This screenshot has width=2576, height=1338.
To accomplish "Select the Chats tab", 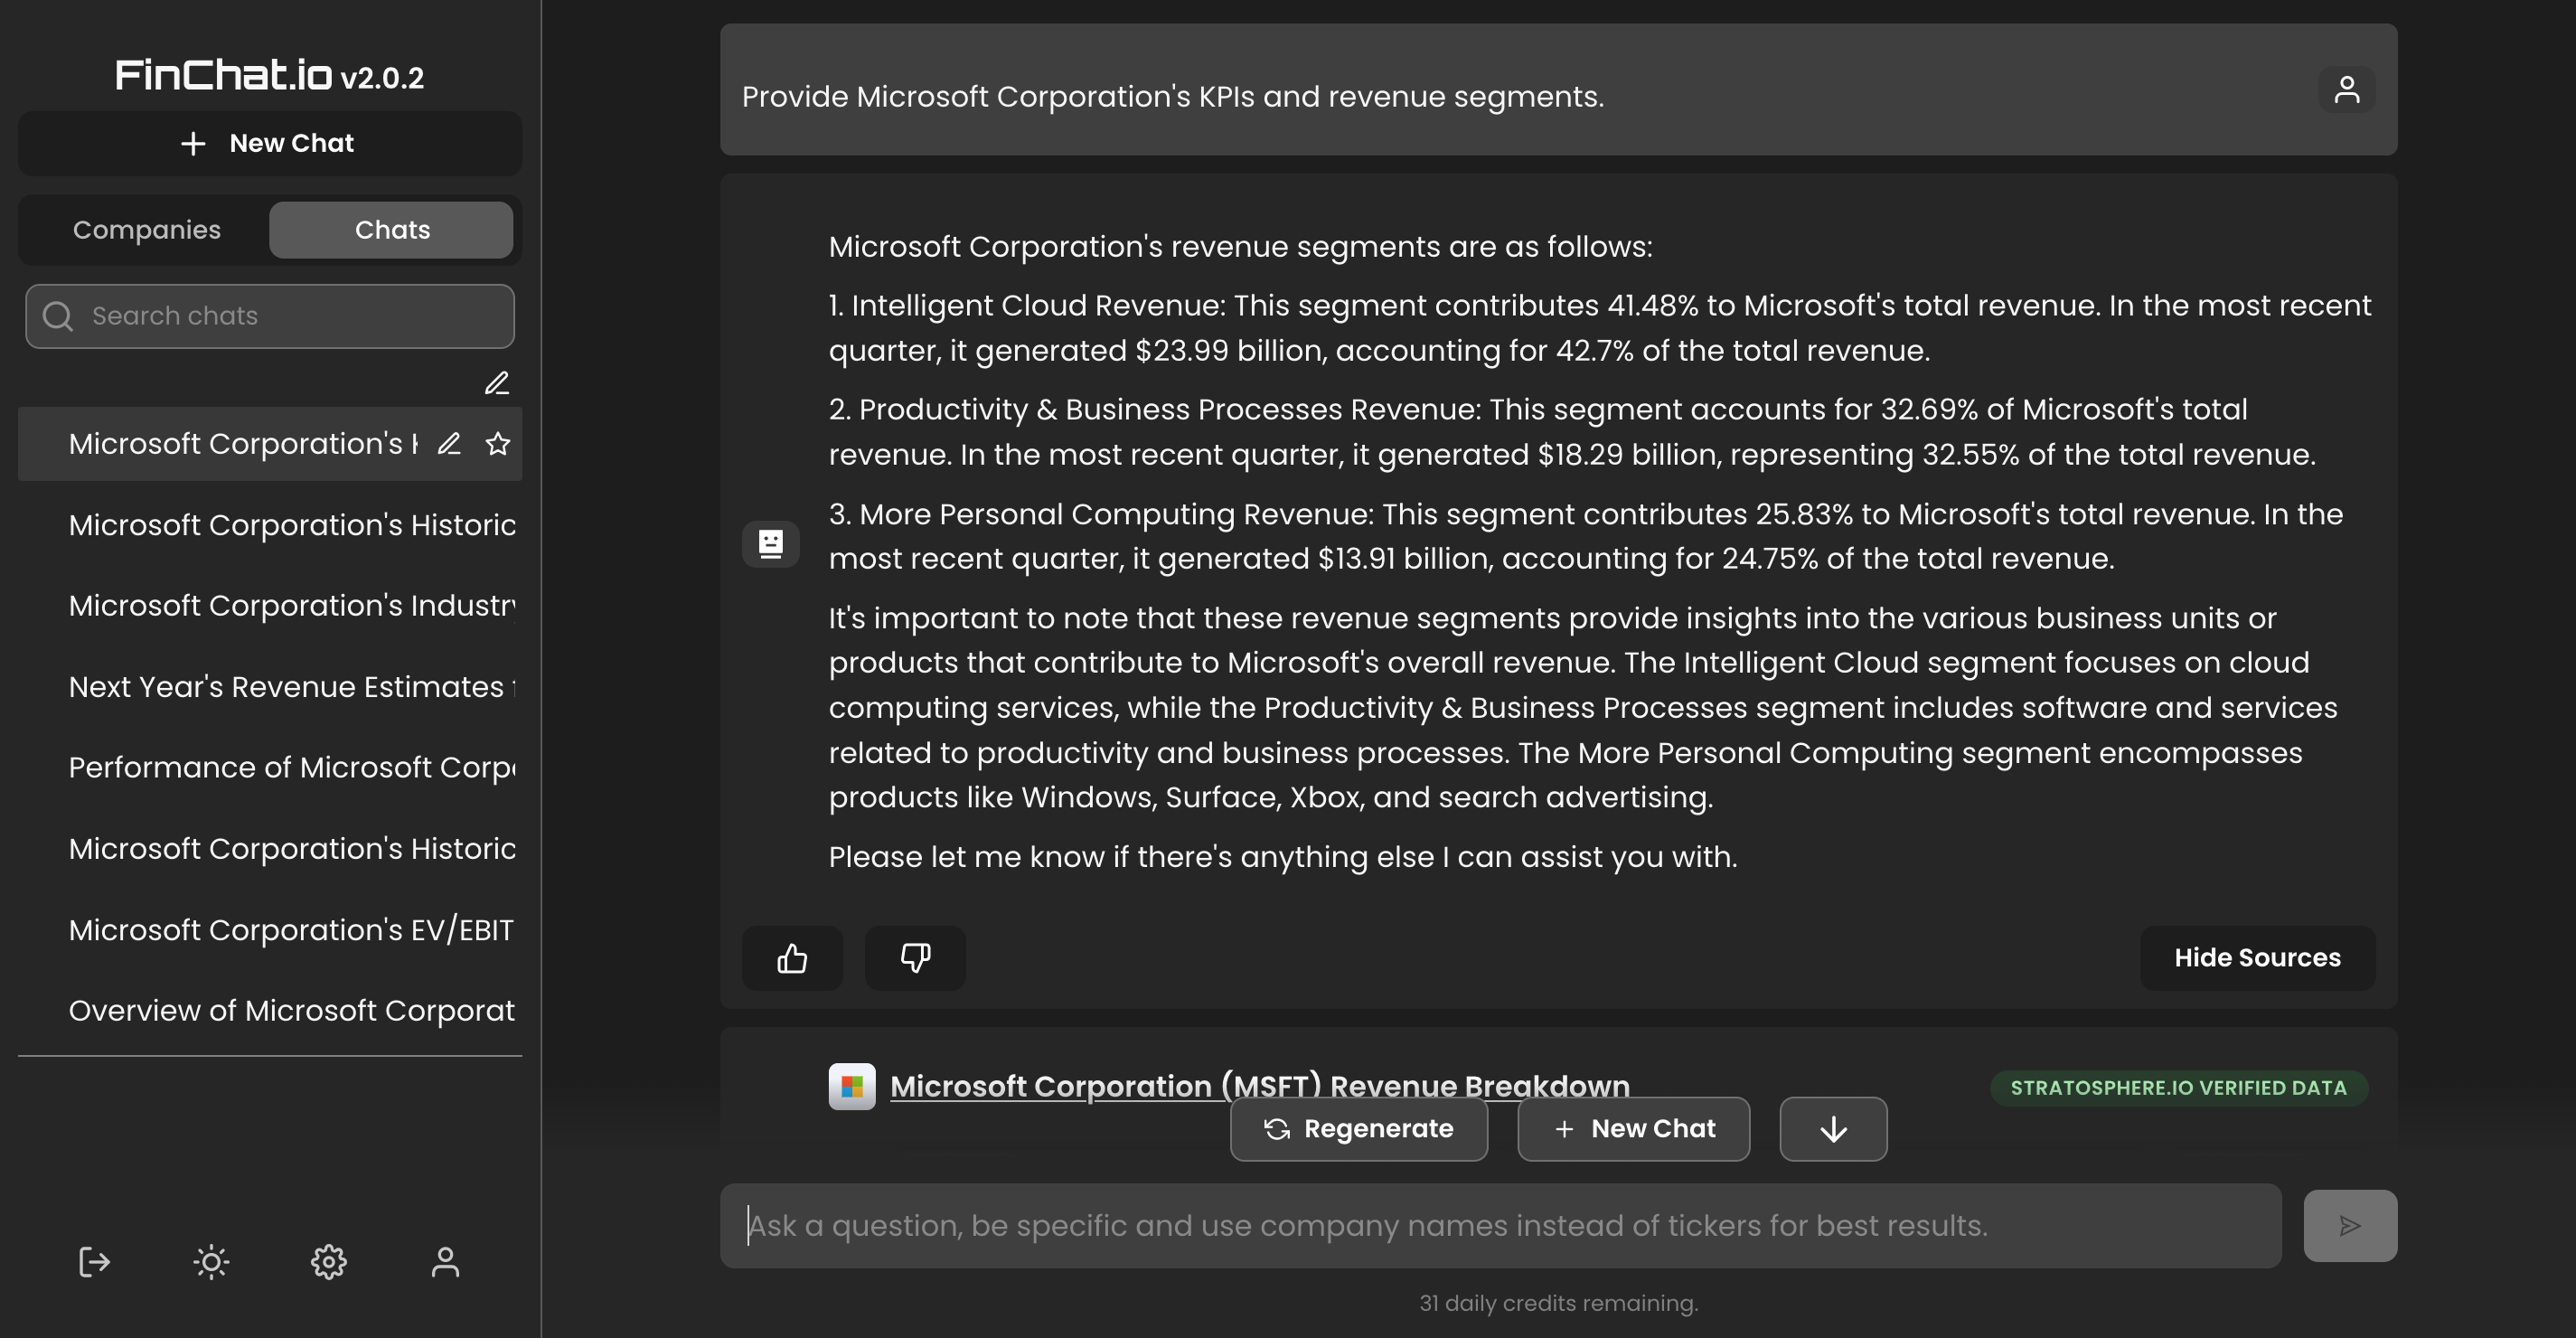I will 392,229.
